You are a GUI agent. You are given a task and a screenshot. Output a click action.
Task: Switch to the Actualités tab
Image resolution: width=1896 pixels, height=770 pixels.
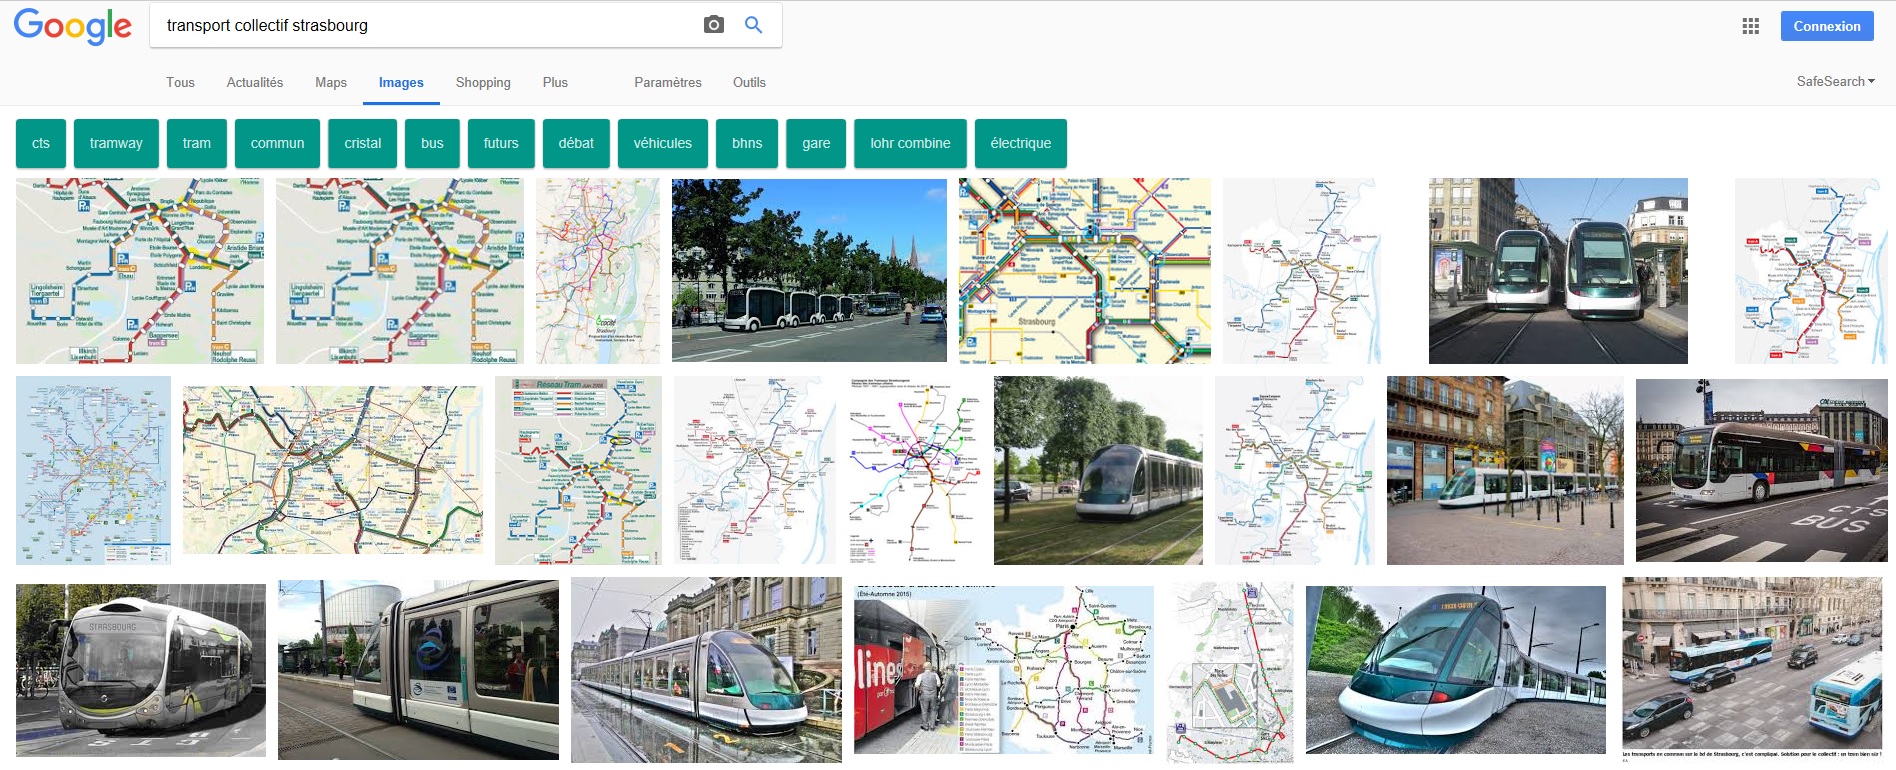255,82
